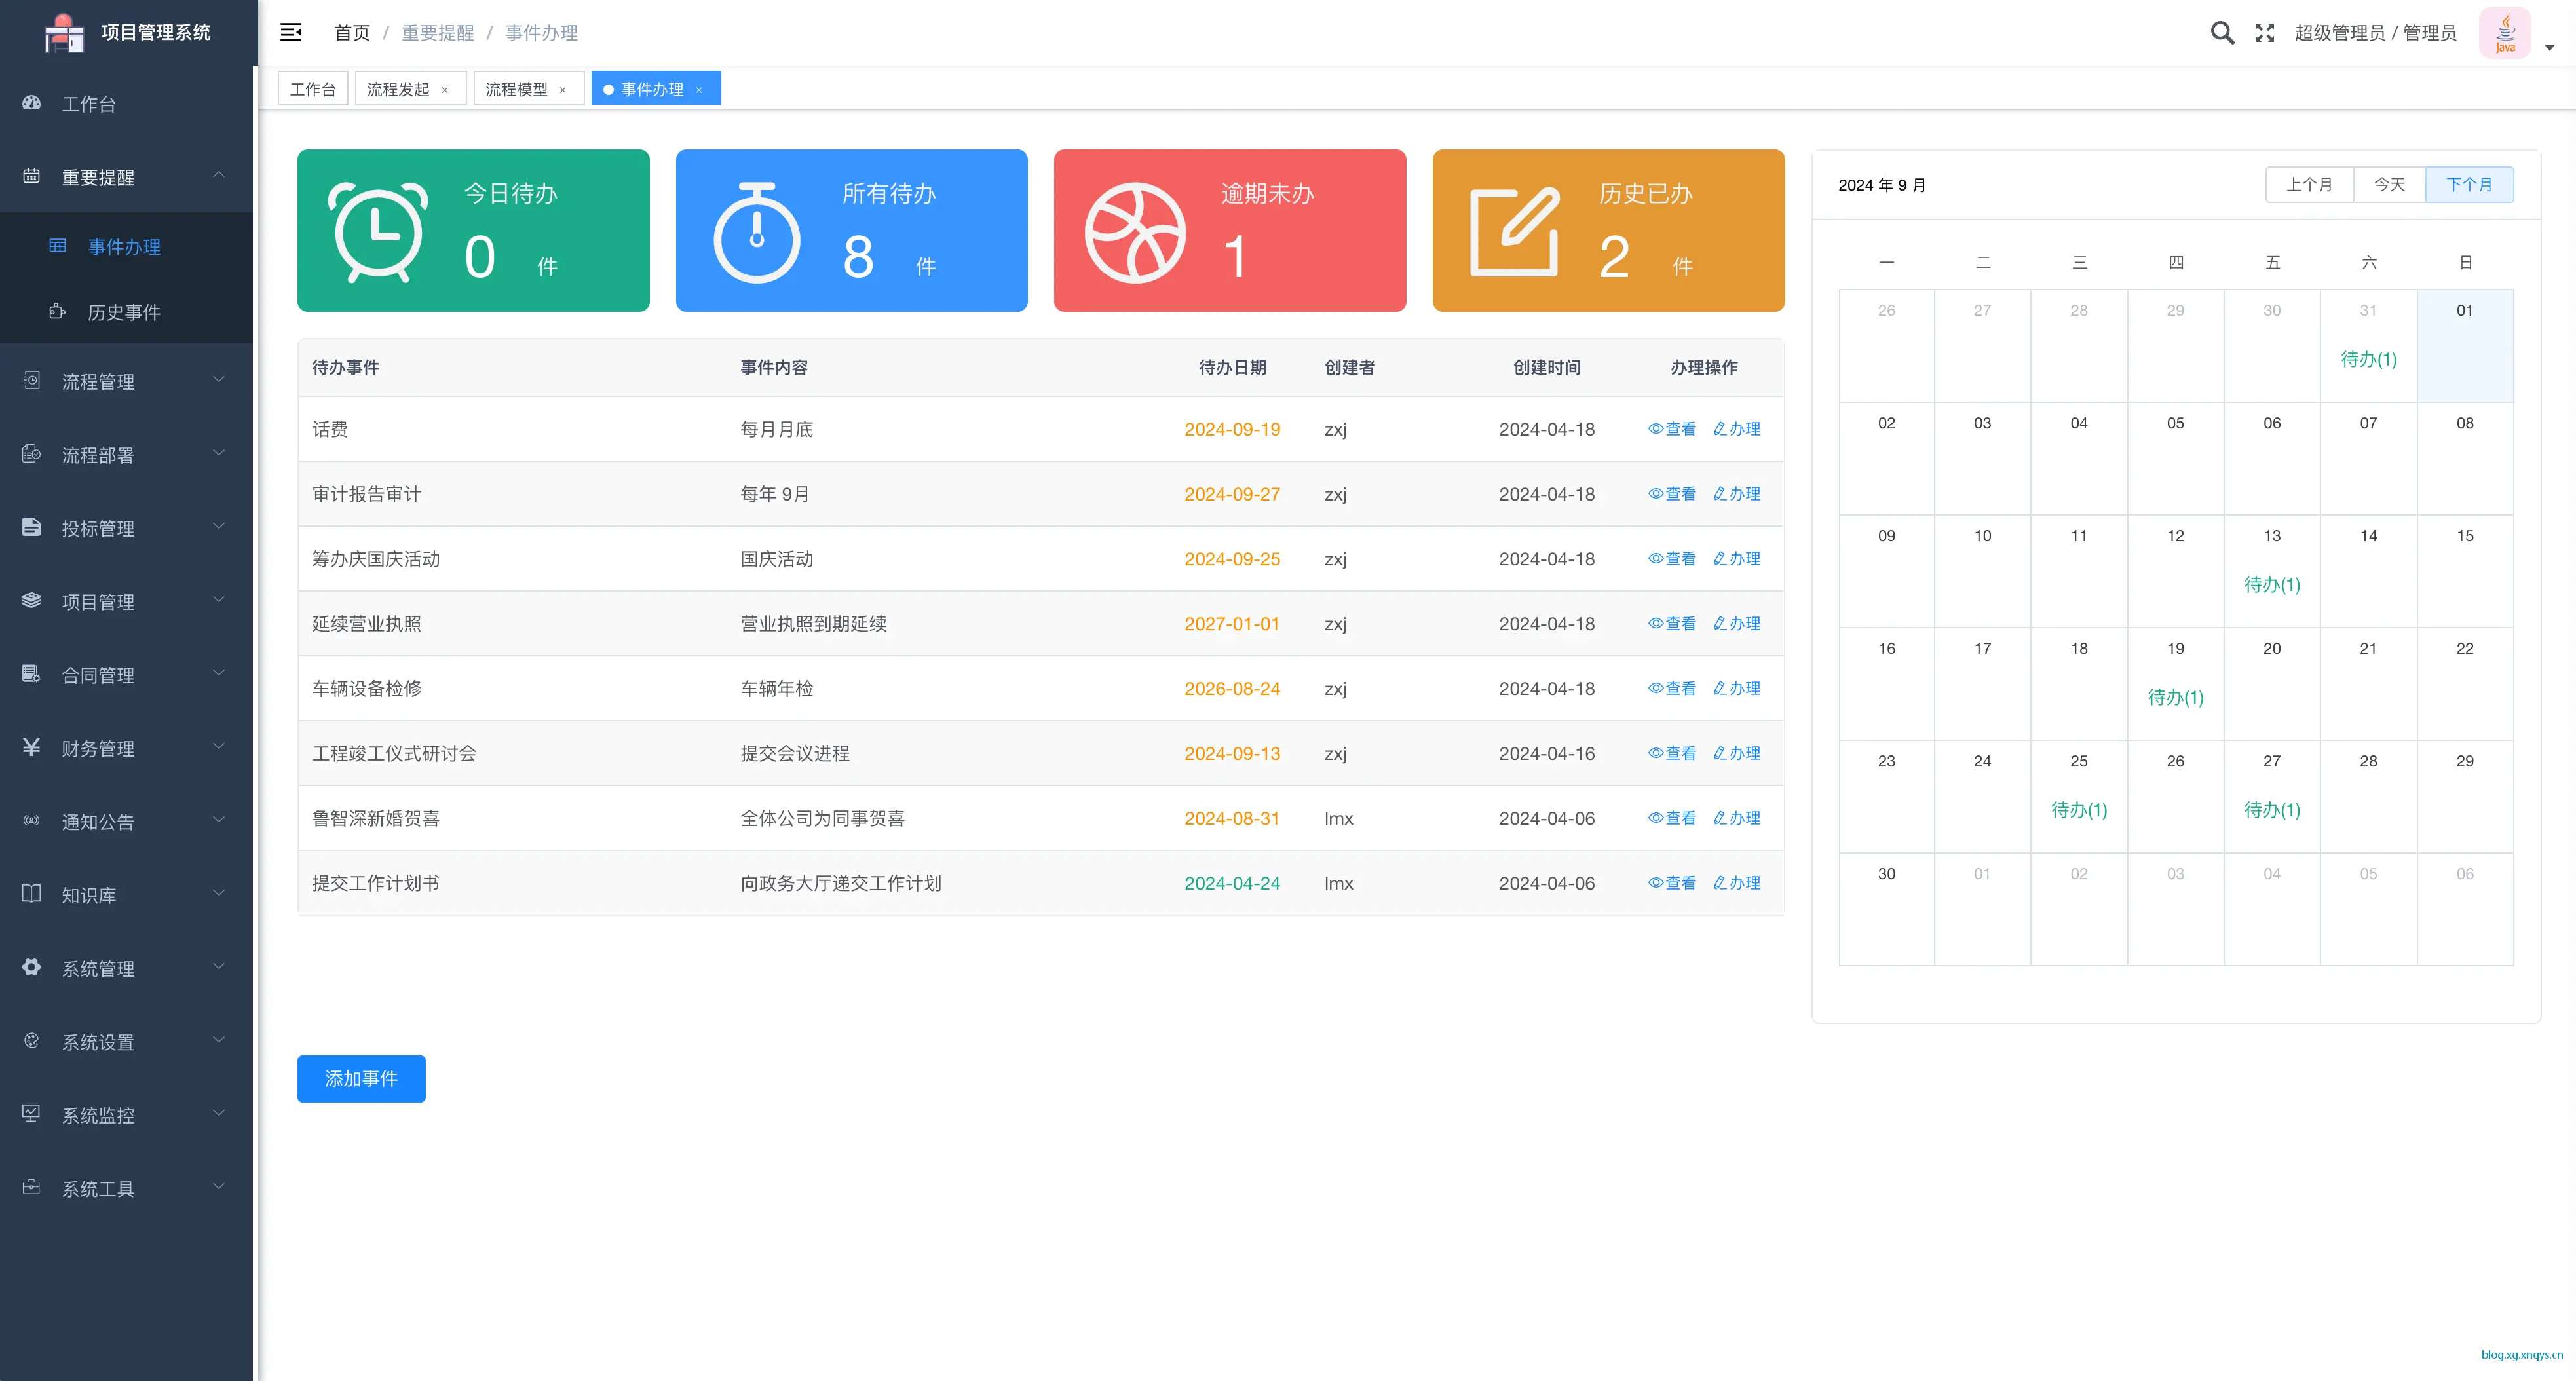Screen dimensions: 2576x1381
Task: Click the 事件办理 grid icon in sidebar
Action: click(59, 247)
